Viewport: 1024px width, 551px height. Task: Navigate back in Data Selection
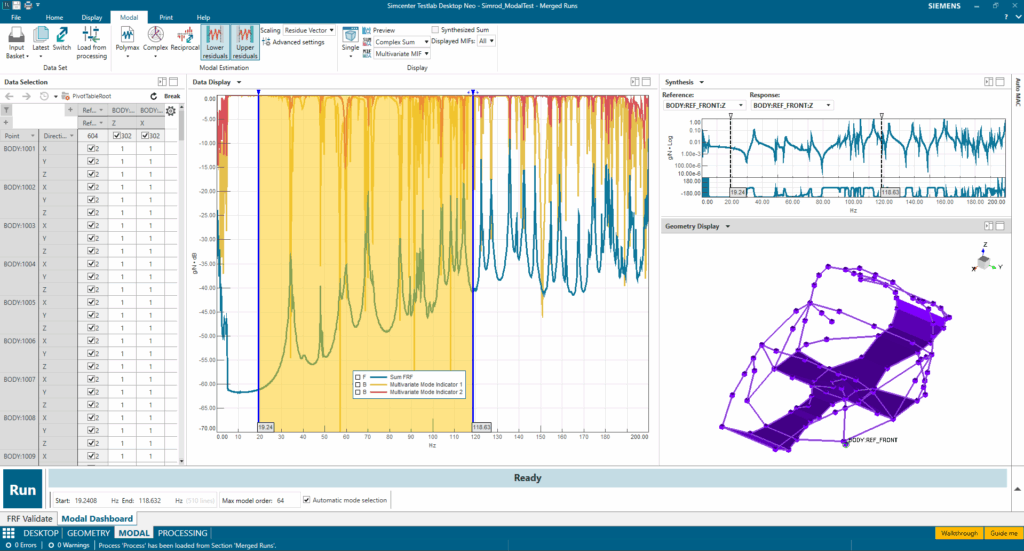click(9, 96)
